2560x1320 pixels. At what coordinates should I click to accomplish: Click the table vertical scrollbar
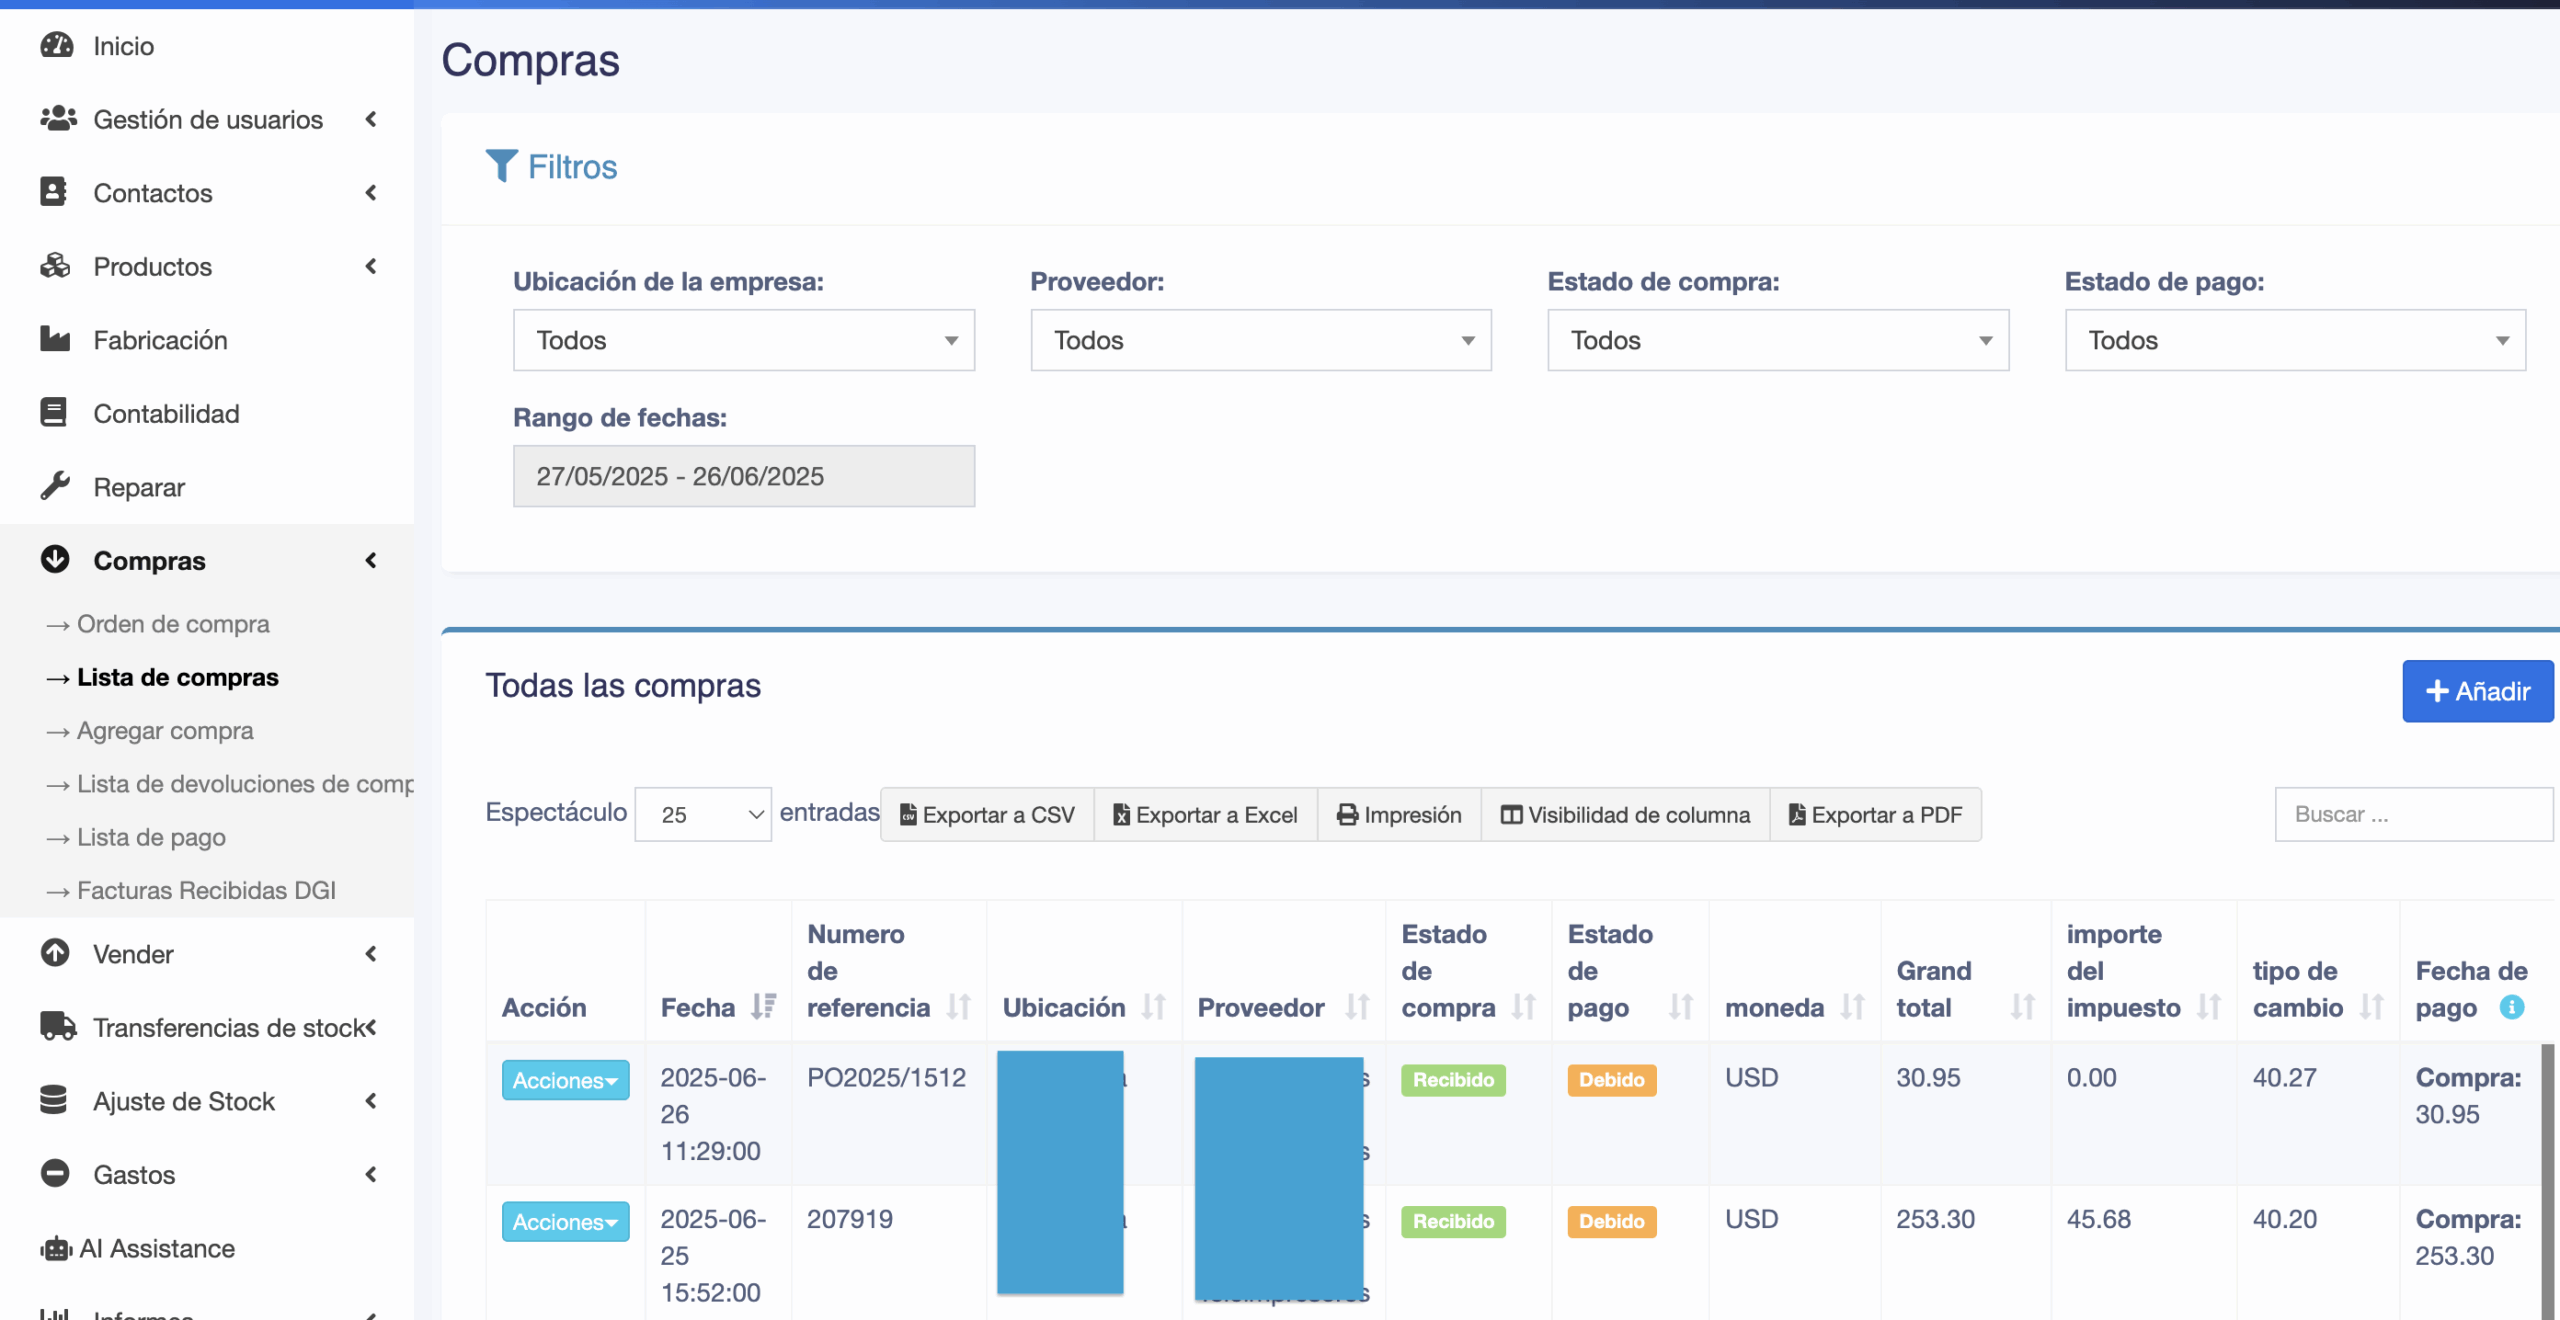click(x=2547, y=1180)
